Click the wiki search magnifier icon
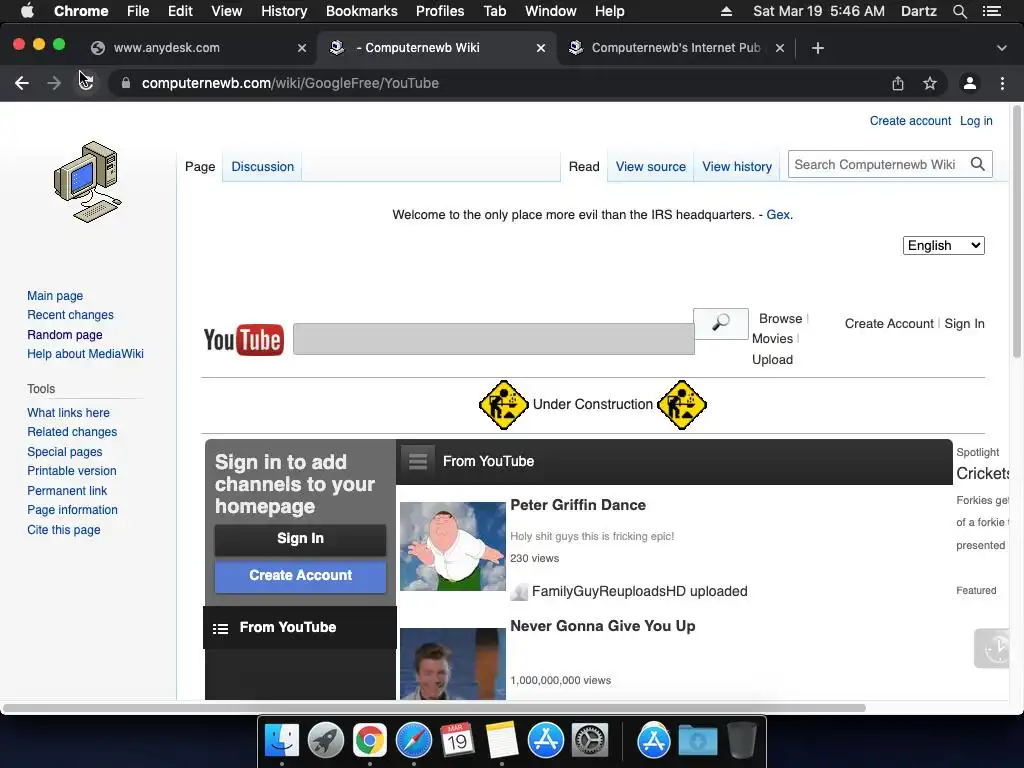The image size is (1024, 768). 978,165
